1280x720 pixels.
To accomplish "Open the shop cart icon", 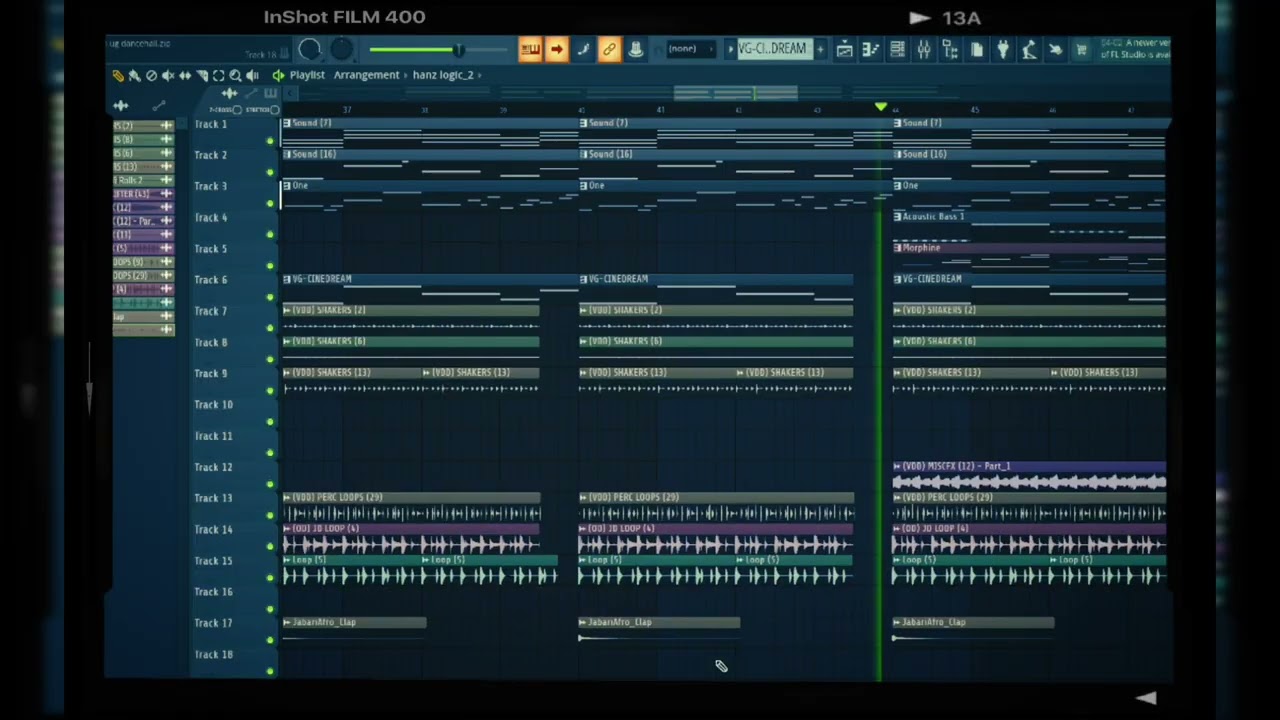I will pos(1081,49).
